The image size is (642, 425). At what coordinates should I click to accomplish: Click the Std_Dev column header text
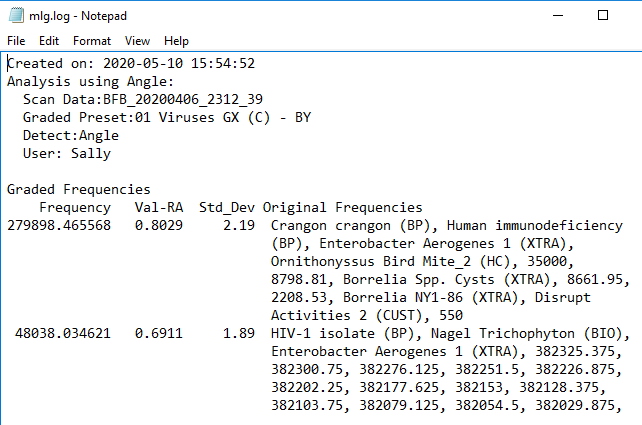(226, 207)
